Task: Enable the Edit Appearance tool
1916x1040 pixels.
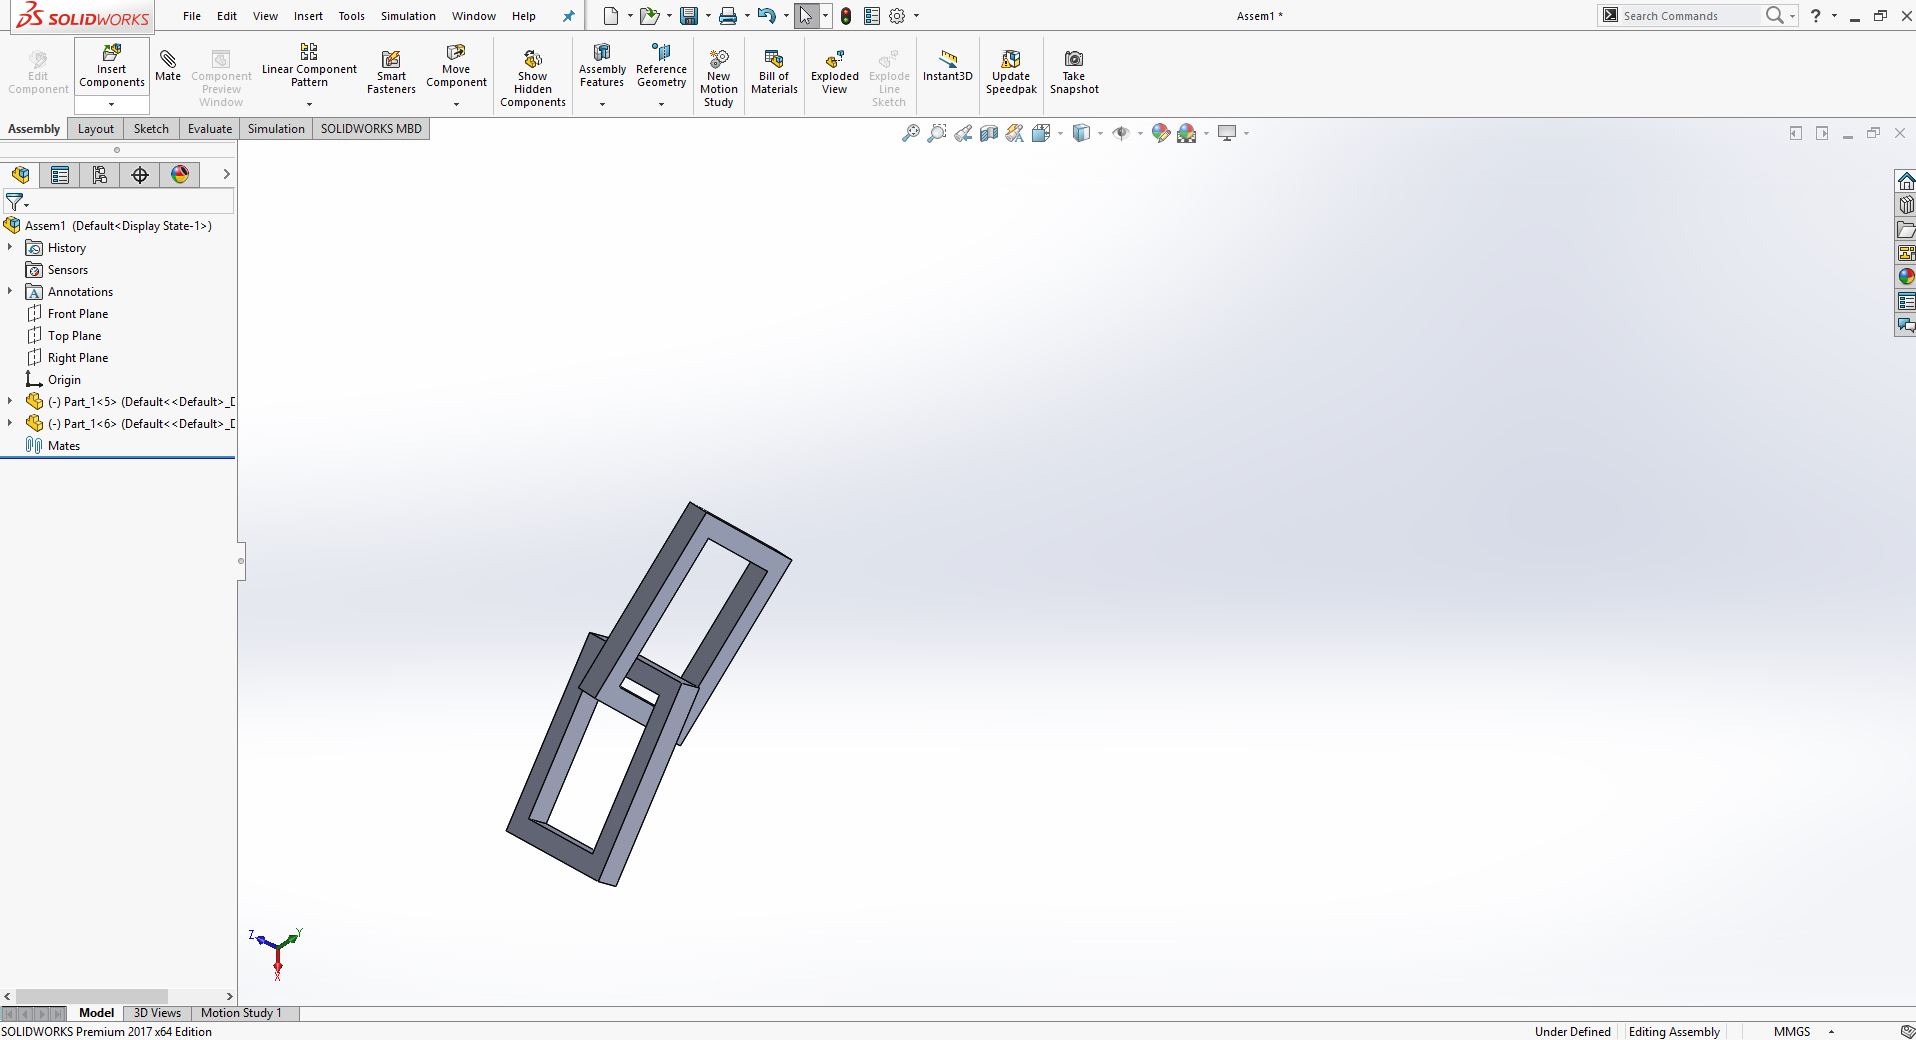Action: [x=1159, y=132]
